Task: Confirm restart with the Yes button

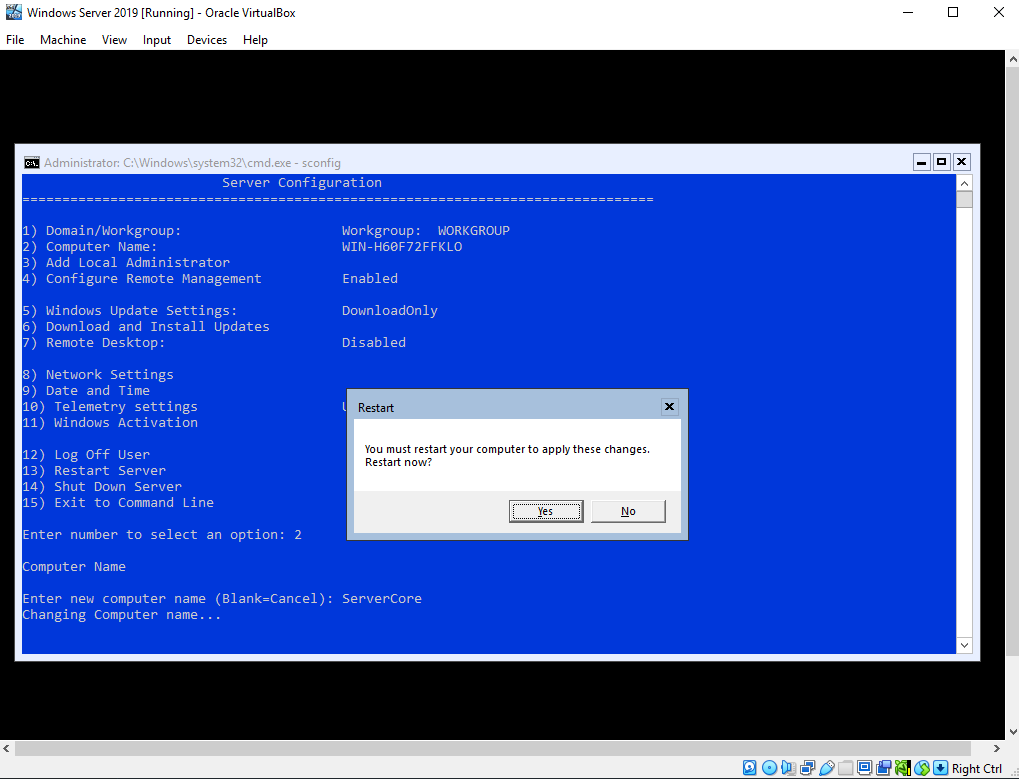Action: coord(546,511)
